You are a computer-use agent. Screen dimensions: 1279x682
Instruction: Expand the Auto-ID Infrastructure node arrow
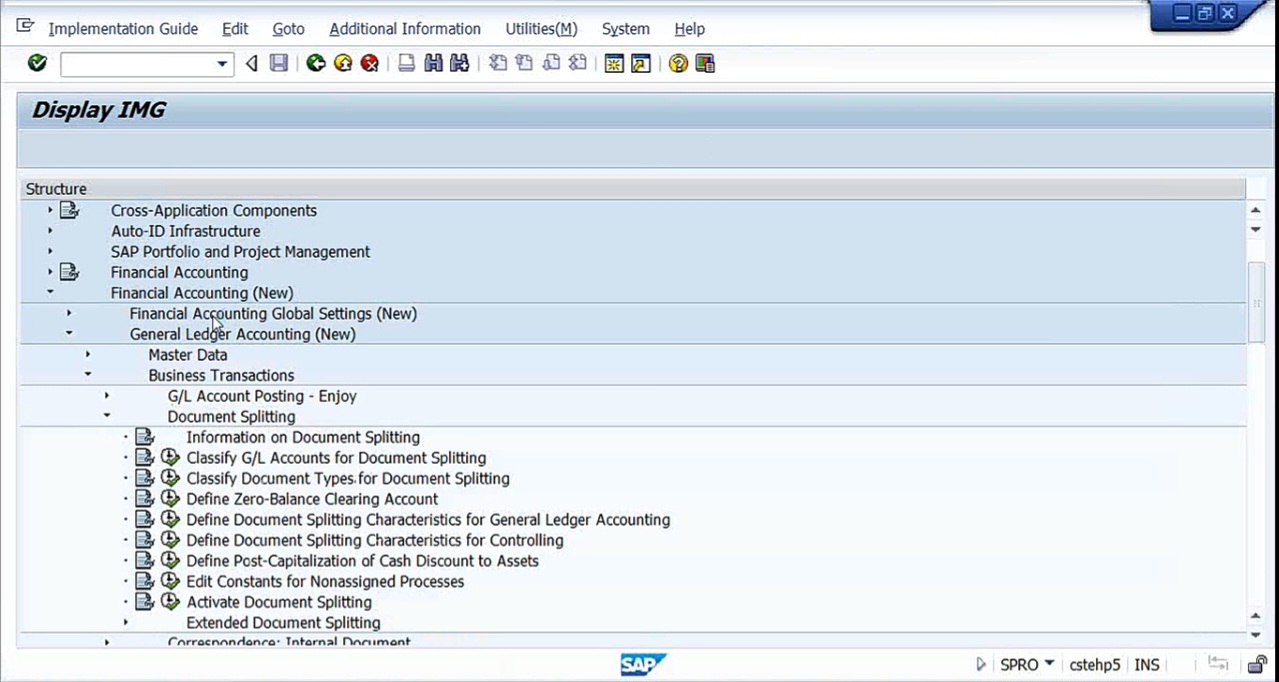click(x=50, y=231)
